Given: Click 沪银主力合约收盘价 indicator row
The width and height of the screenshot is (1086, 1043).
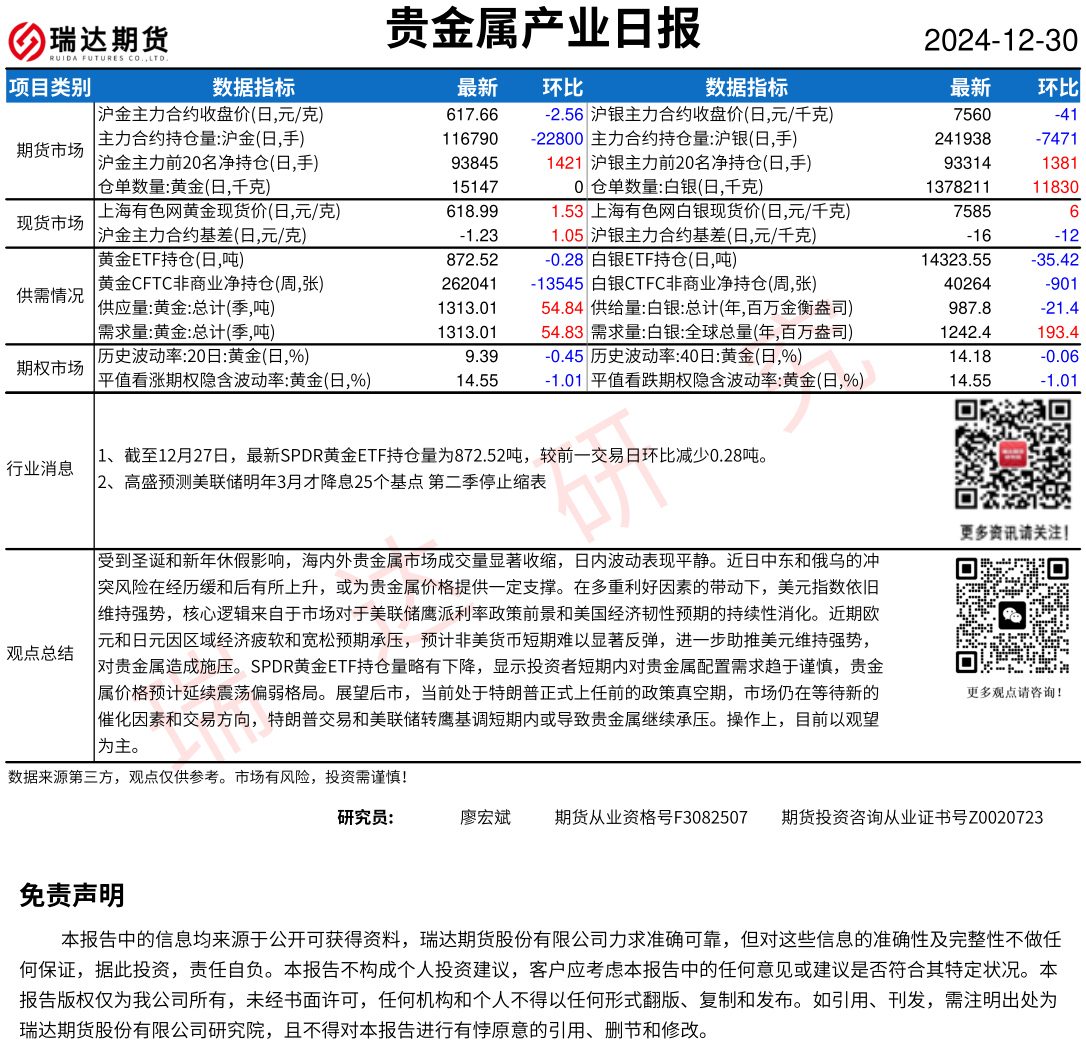Looking at the screenshot, I should pos(712,114).
